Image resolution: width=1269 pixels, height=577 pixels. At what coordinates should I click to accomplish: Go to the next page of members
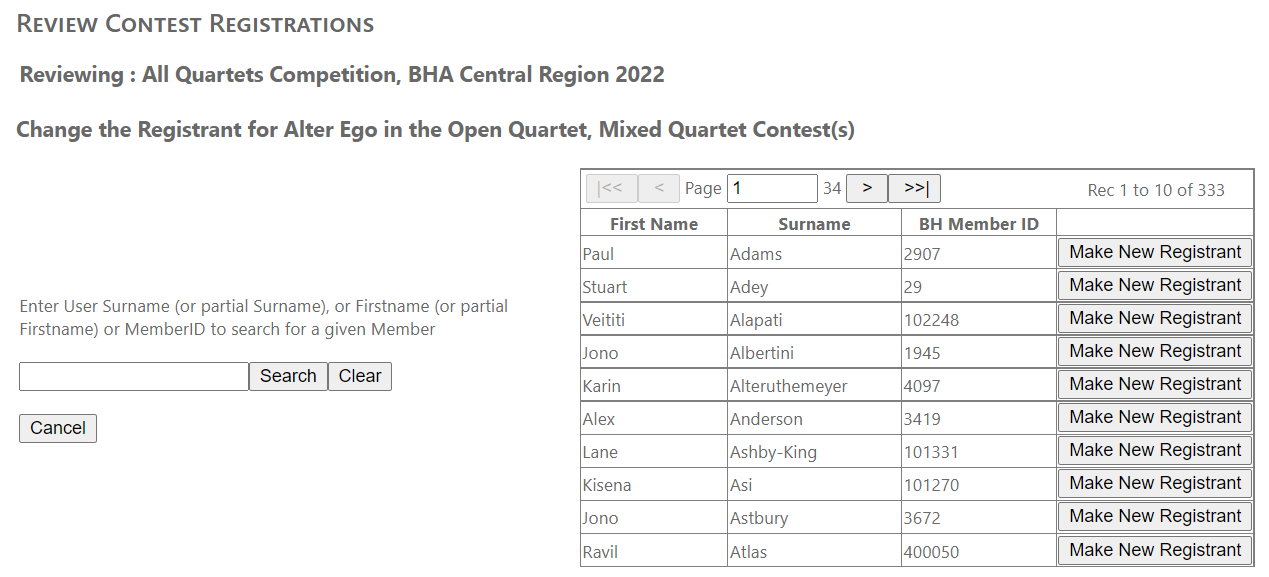tap(867, 189)
